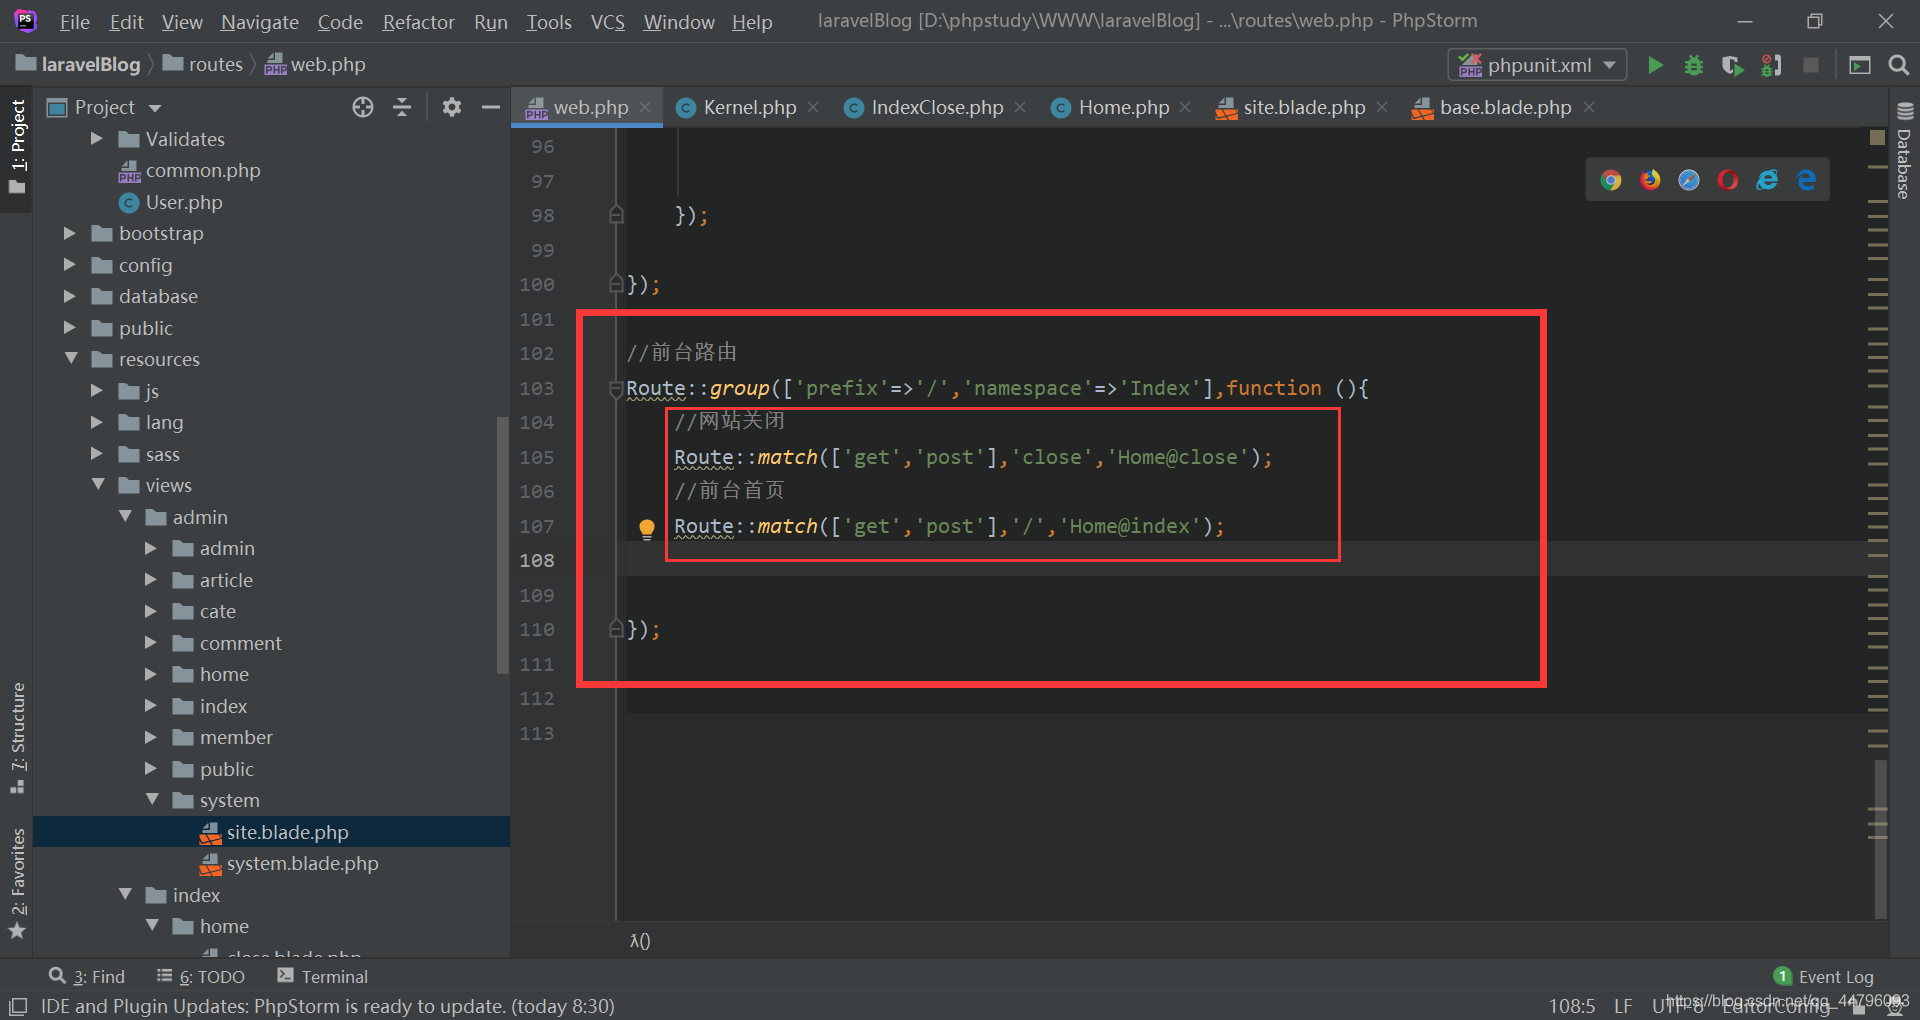Open the TODO tool window

(x=201, y=977)
